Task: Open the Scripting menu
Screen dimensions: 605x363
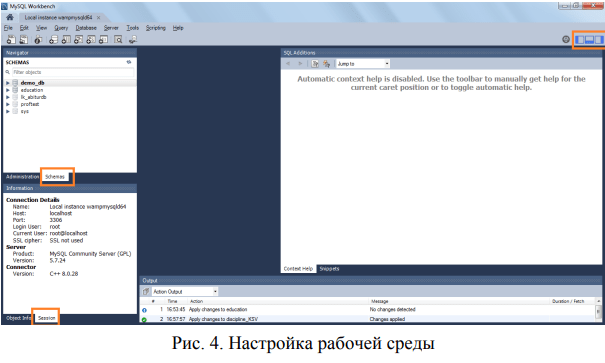Action: (155, 28)
